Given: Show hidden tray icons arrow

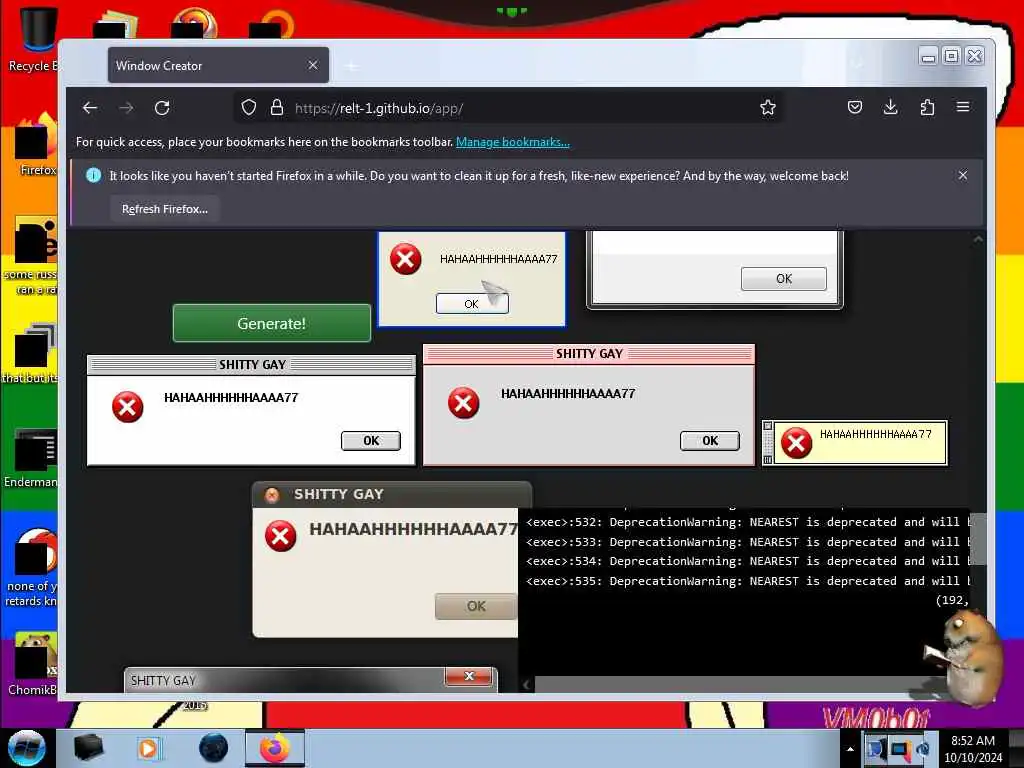Looking at the screenshot, I should [850, 749].
